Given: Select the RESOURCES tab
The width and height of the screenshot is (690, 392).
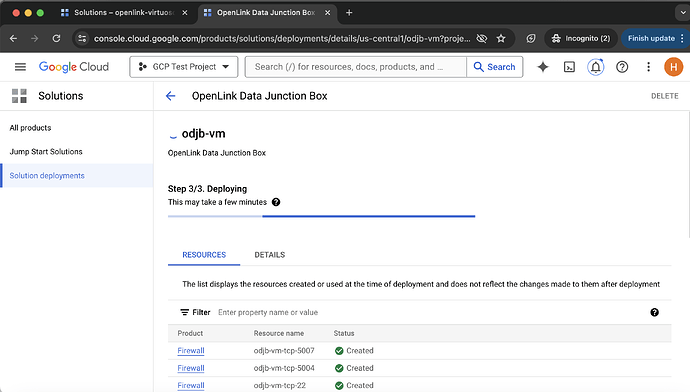Looking at the screenshot, I should point(204,255).
